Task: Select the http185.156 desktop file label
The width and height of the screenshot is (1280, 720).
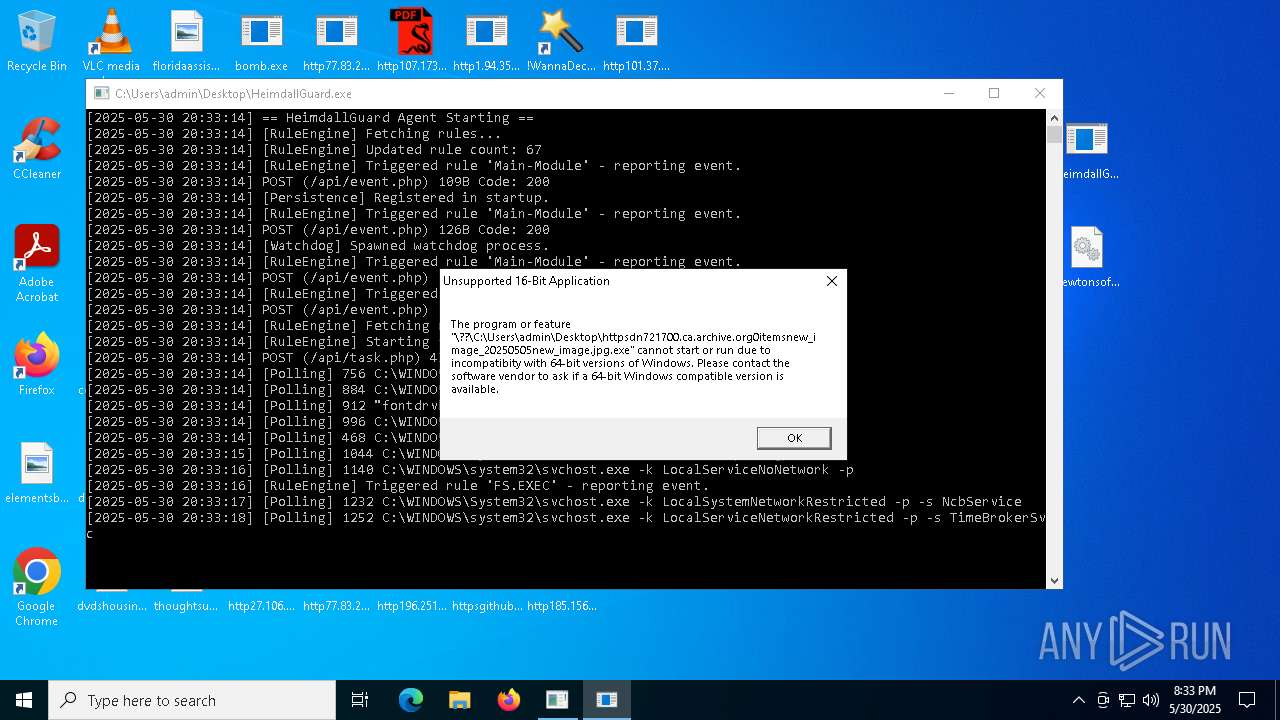Action: point(562,606)
